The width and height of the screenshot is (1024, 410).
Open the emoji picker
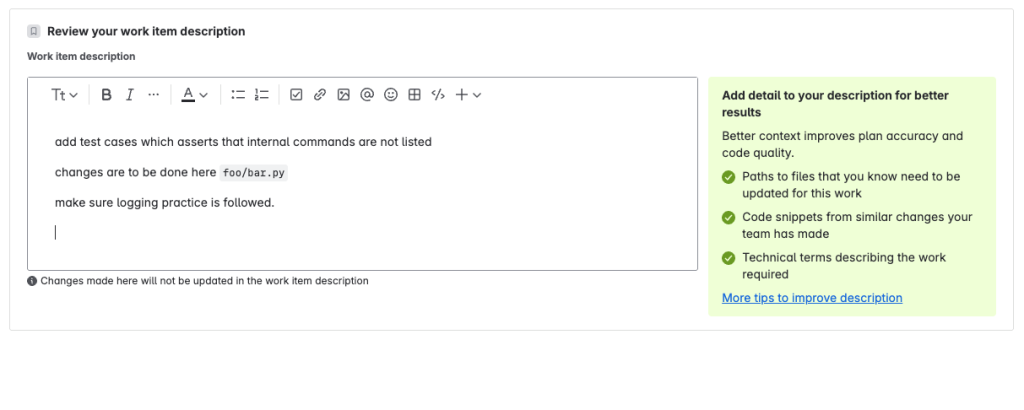[x=391, y=95]
